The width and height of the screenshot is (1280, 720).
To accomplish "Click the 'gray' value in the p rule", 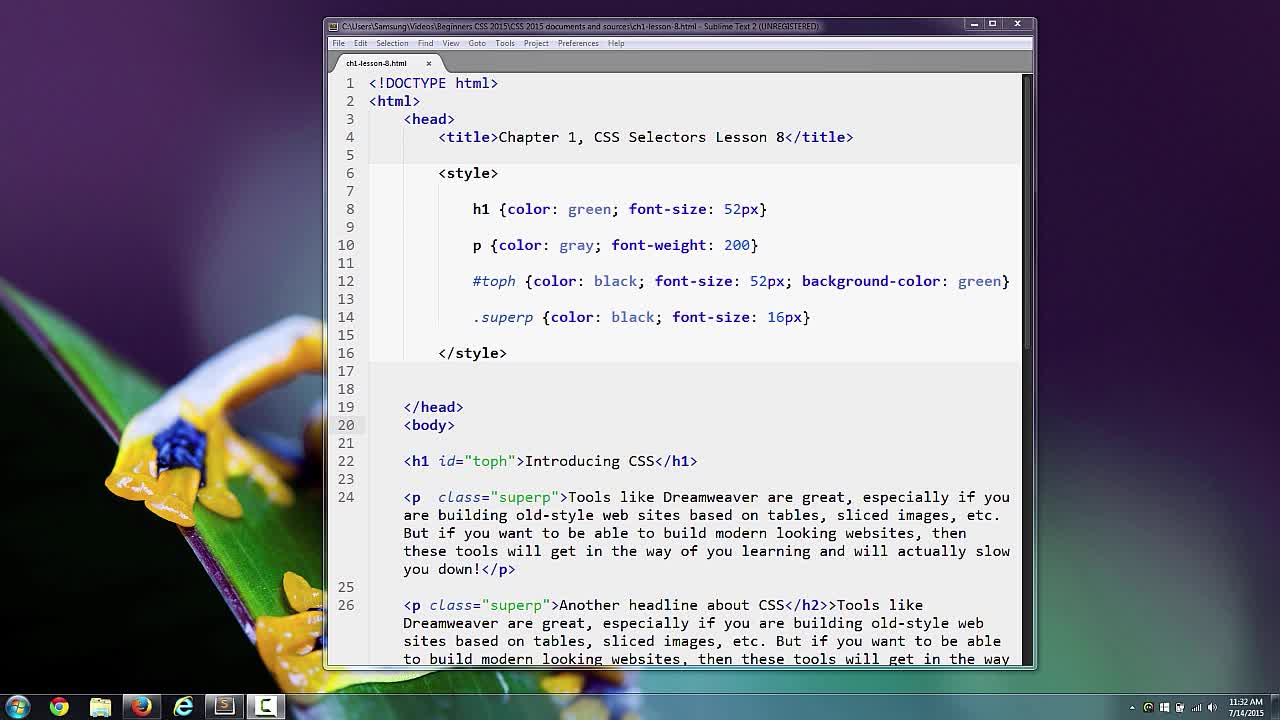I will [576, 245].
